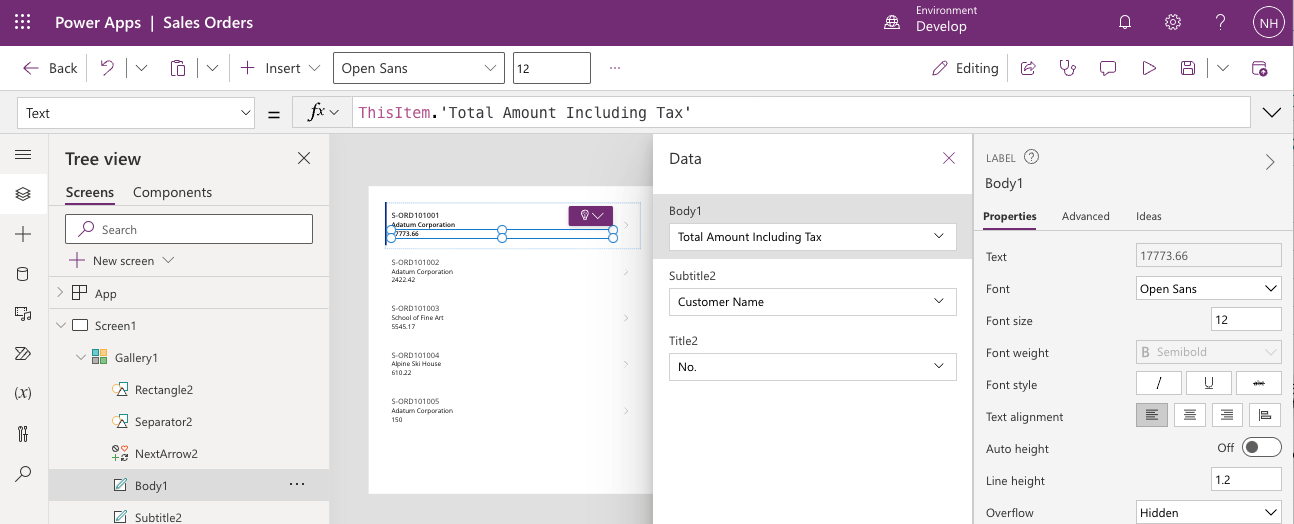
Task: Open notifications bell
Action: 1125,22
